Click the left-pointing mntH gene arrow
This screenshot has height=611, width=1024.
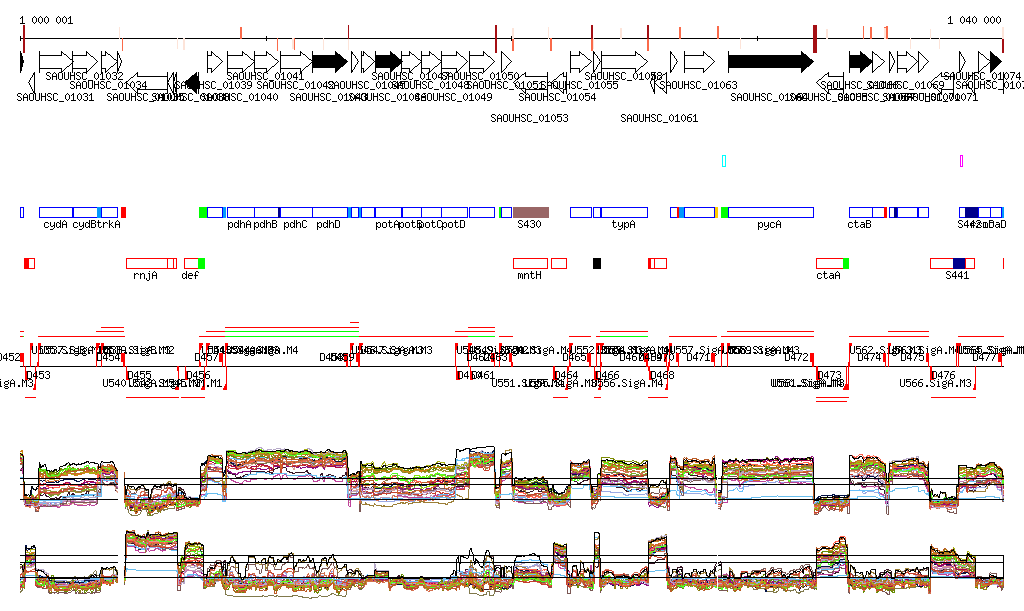tap(530, 83)
